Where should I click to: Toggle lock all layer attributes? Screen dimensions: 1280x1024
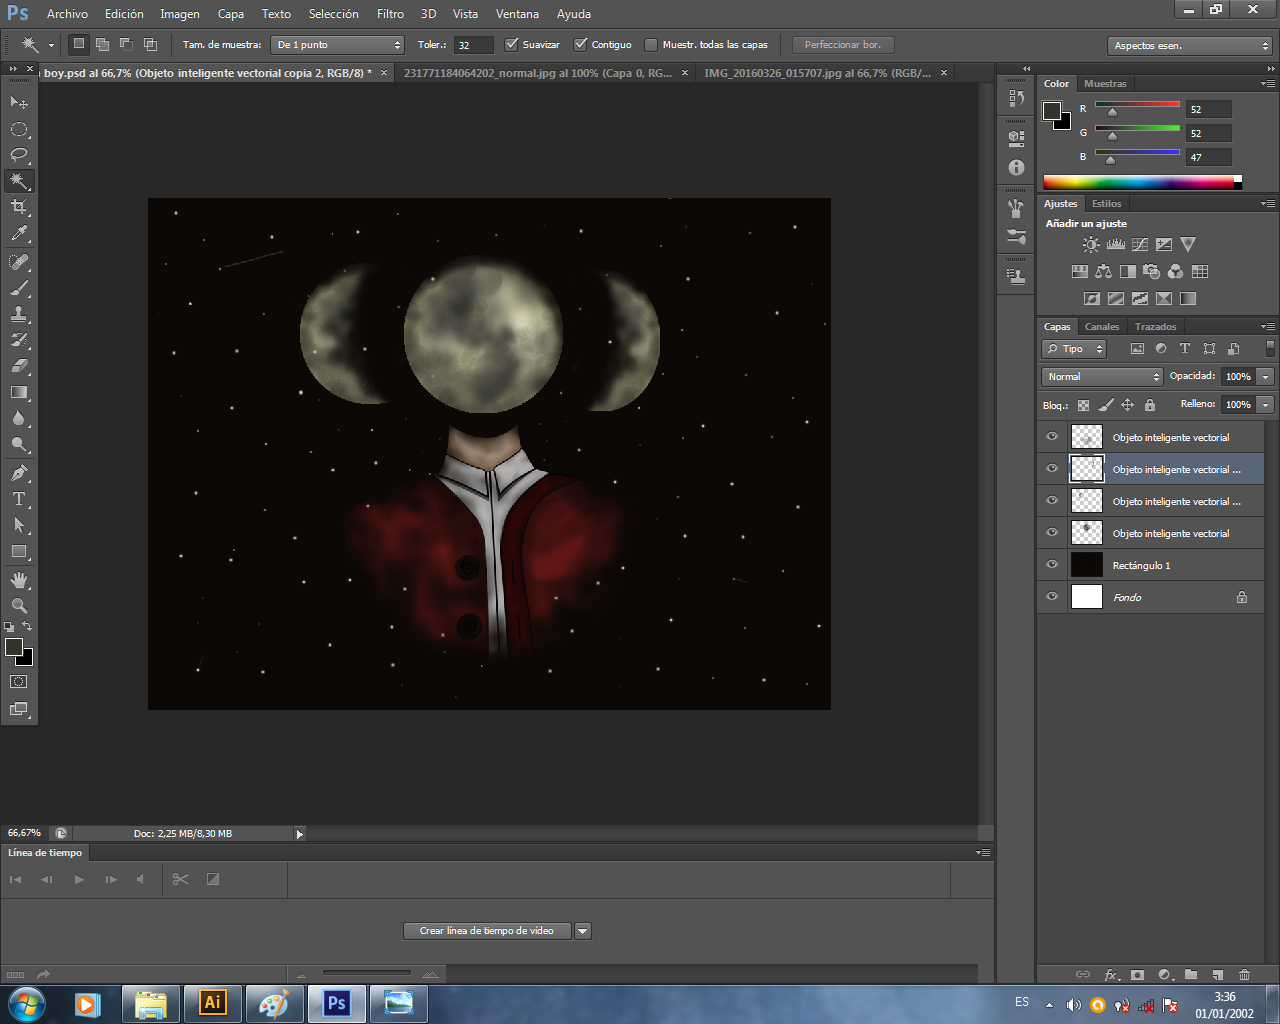[x=1150, y=405]
